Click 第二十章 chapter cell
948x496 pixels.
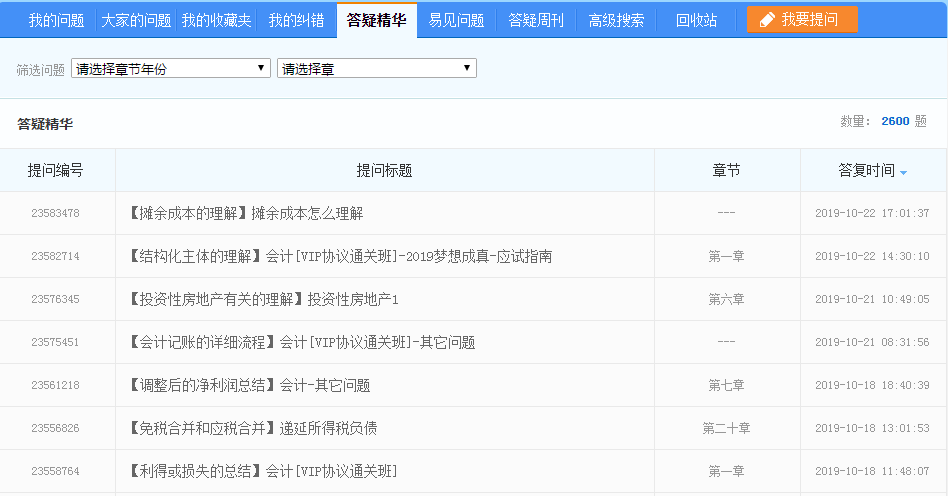[727, 428]
